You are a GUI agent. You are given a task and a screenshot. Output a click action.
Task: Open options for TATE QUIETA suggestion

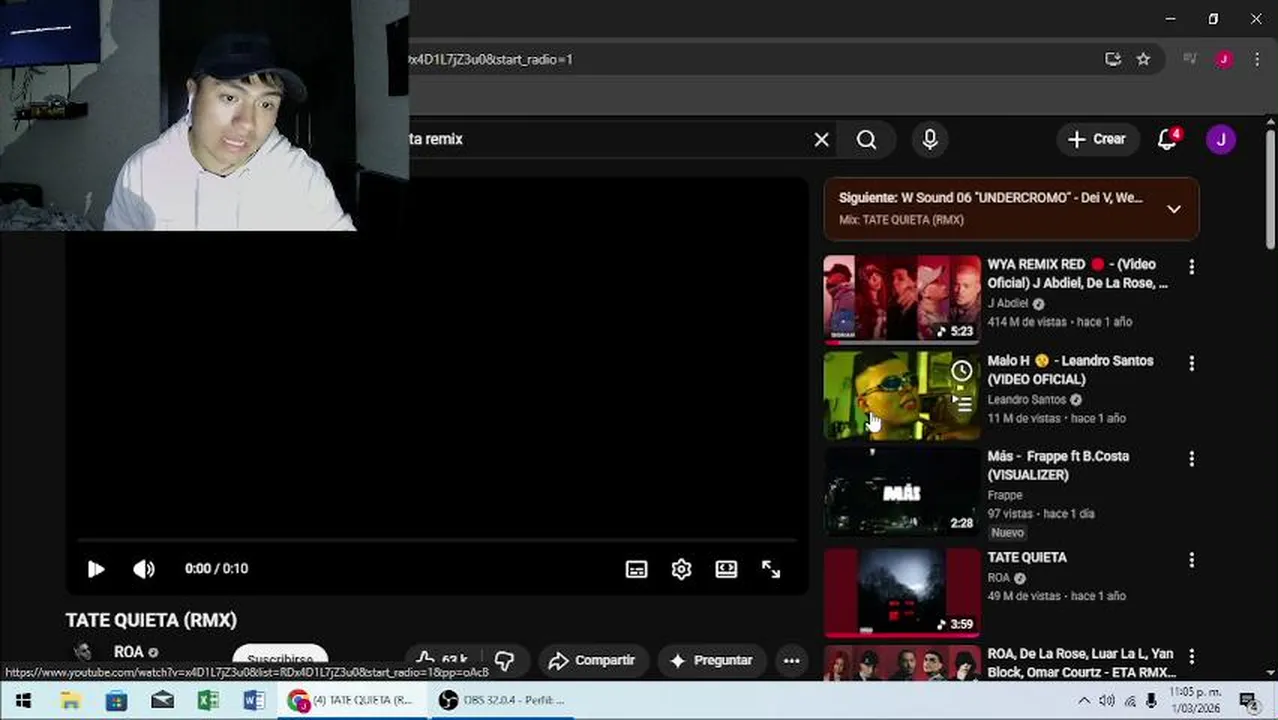(x=1191, y=560)
